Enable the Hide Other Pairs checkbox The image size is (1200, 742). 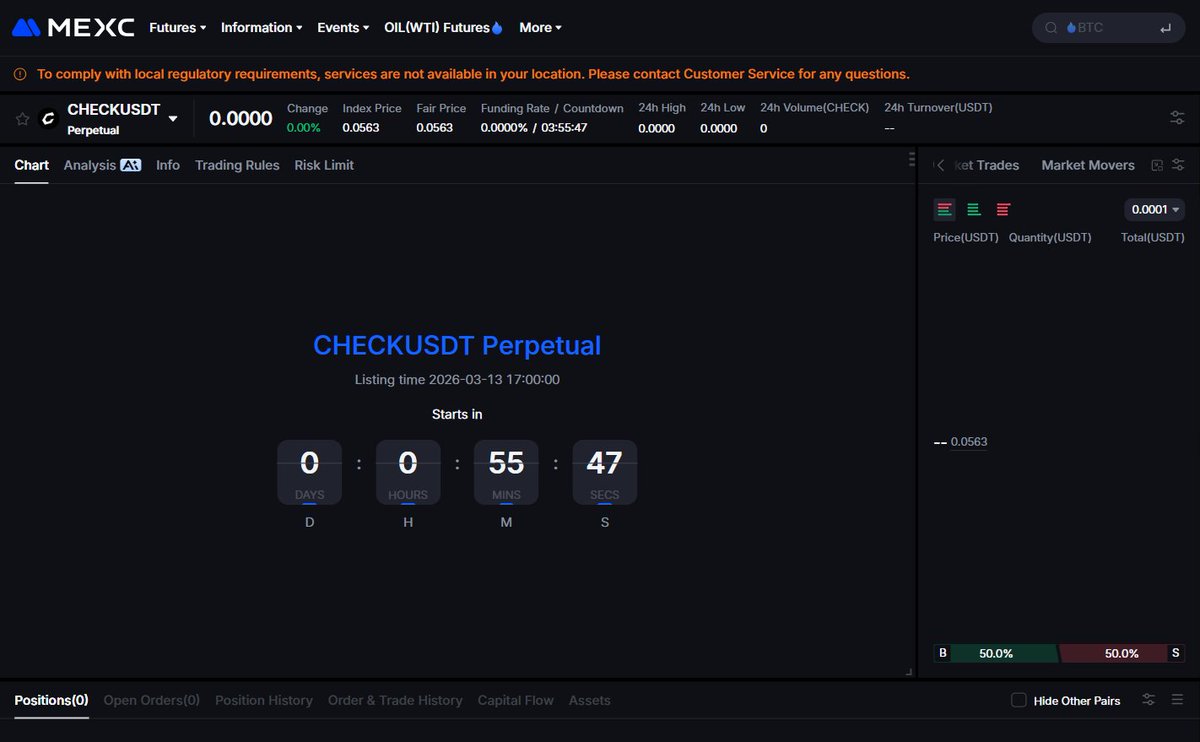point(1019,700)
